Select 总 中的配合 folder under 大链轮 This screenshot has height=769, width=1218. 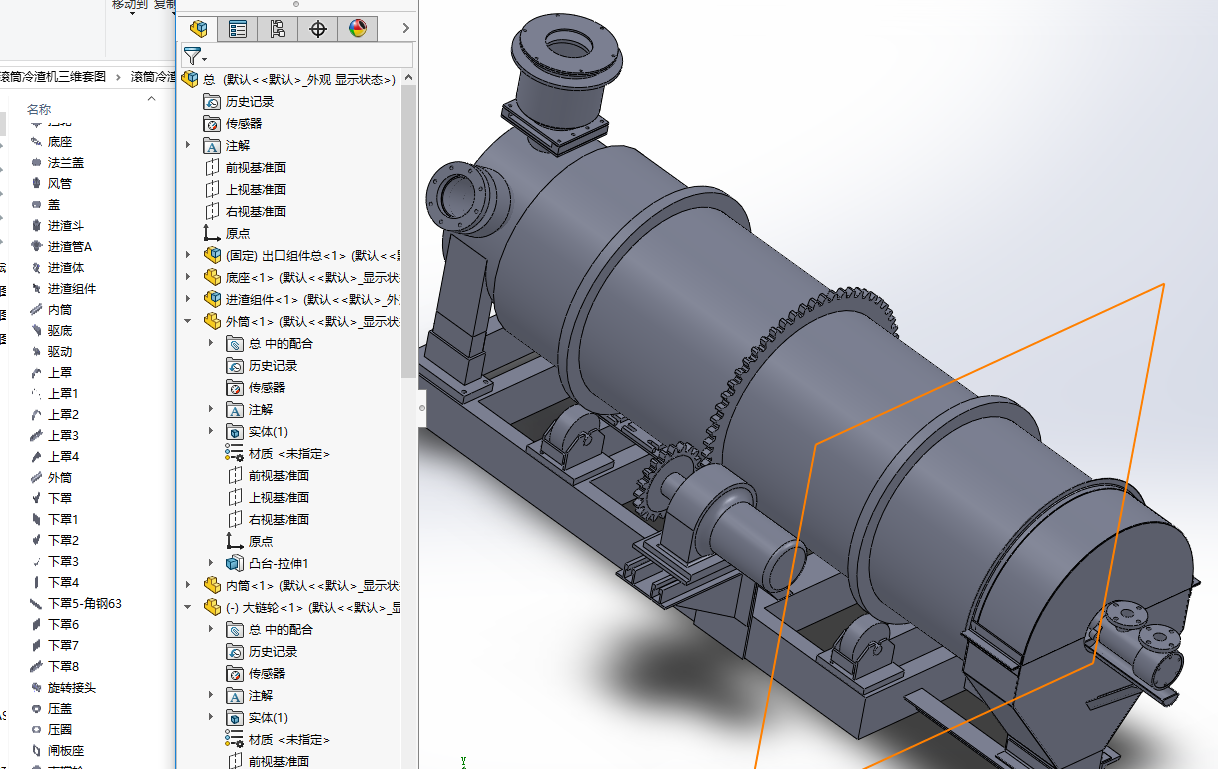coord(280,629)
